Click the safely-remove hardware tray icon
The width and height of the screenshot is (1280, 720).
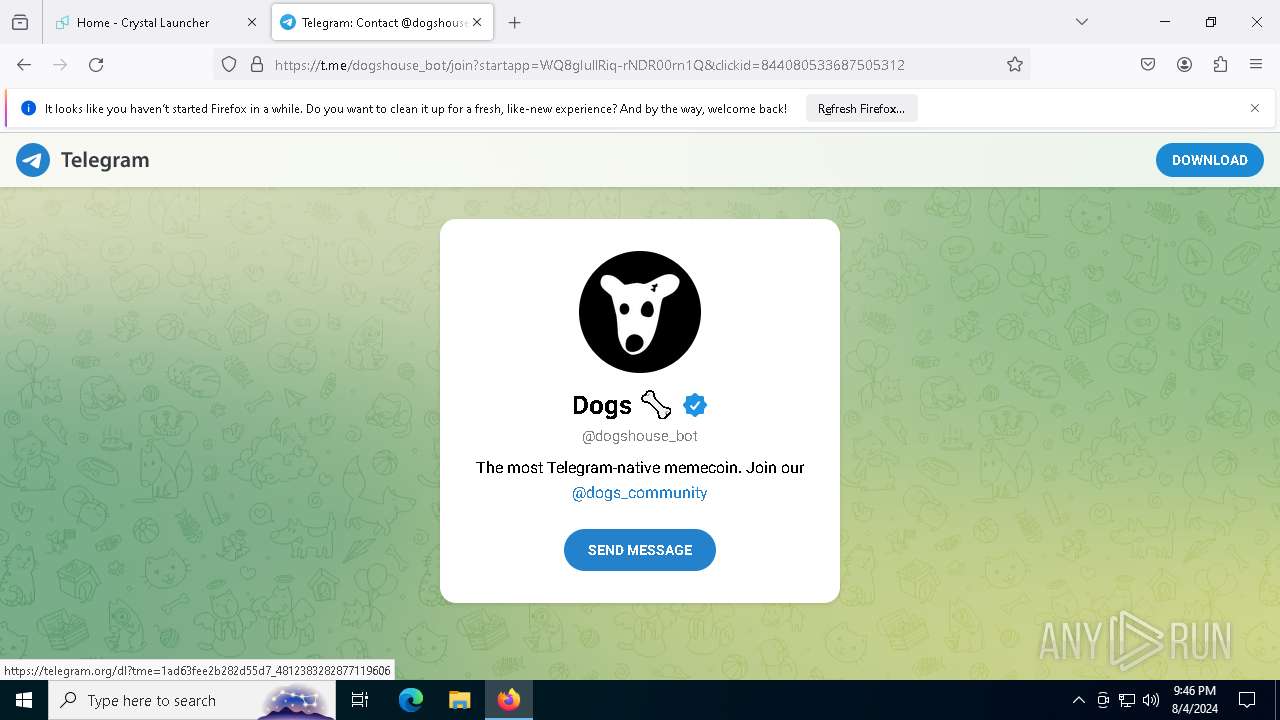point(1103,700)
